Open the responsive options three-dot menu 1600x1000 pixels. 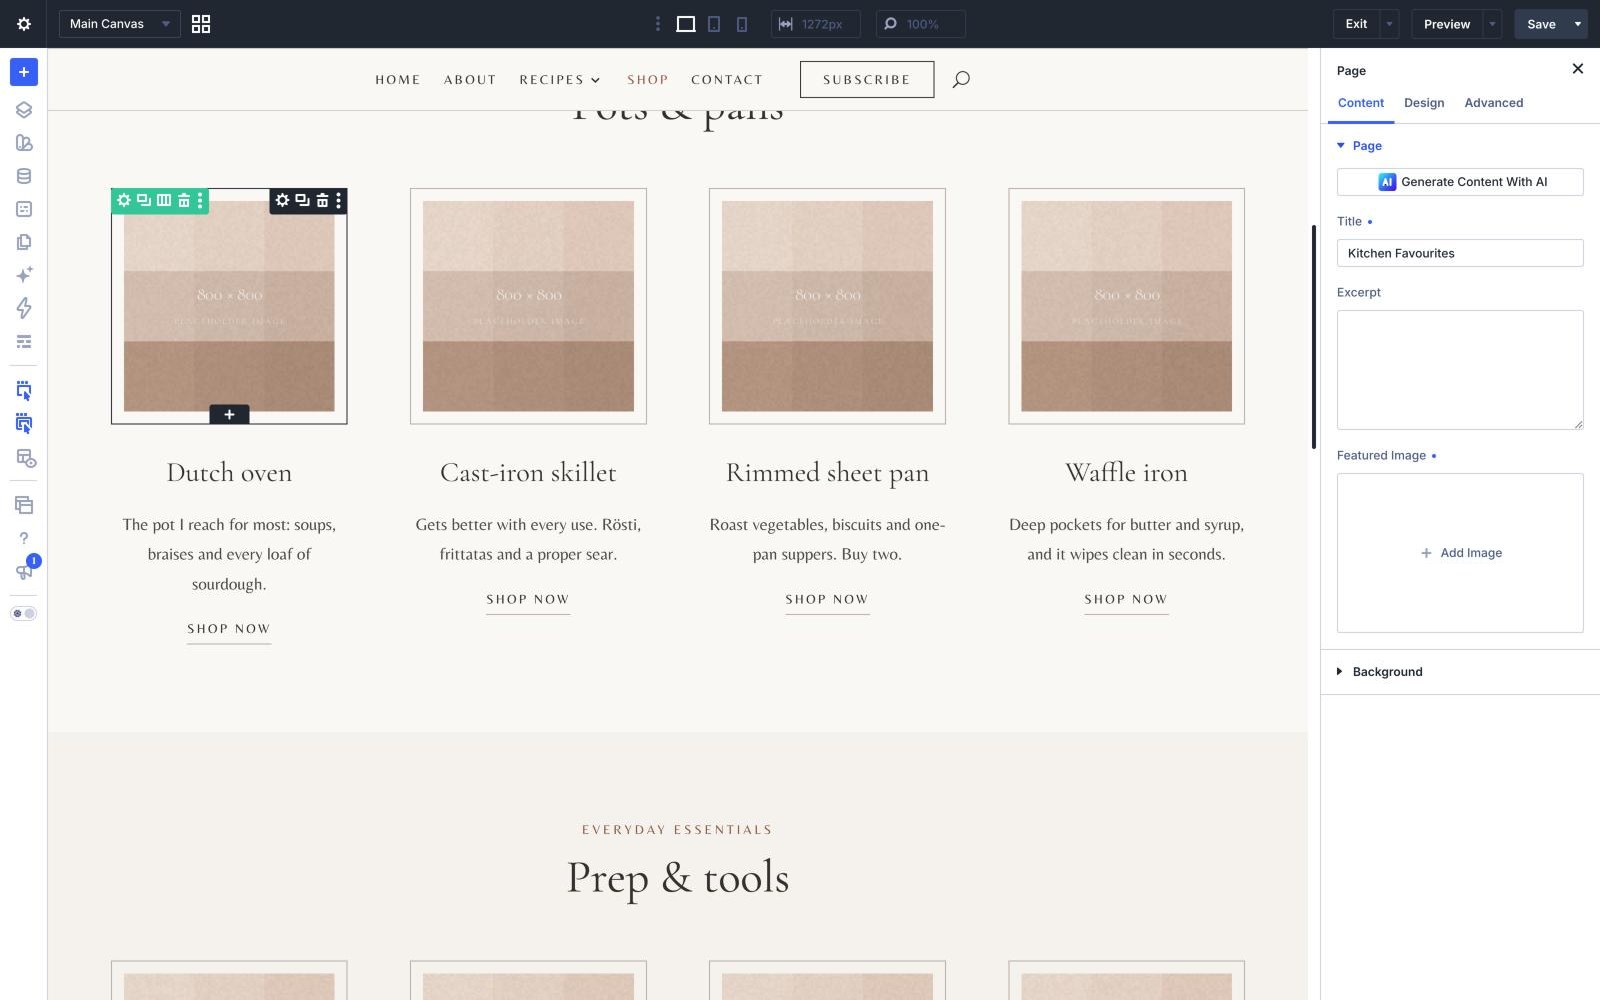(657, 24)
